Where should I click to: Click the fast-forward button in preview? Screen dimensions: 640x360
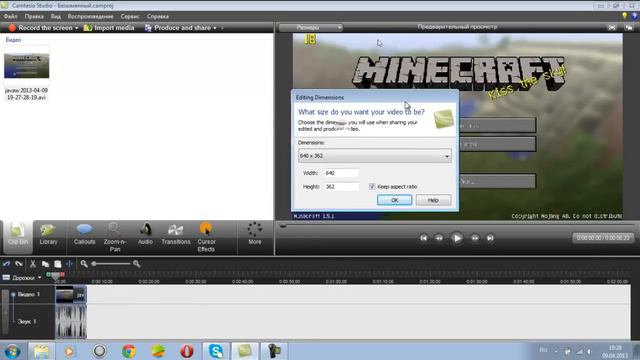pos(475,238)
